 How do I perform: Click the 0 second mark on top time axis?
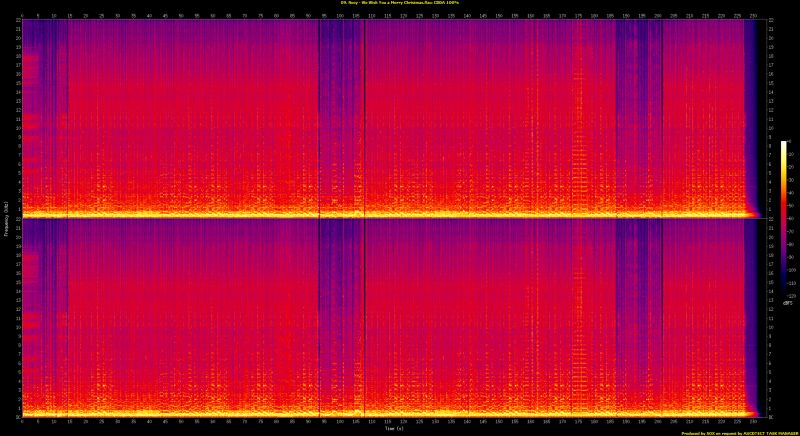[x=22, y=15]
